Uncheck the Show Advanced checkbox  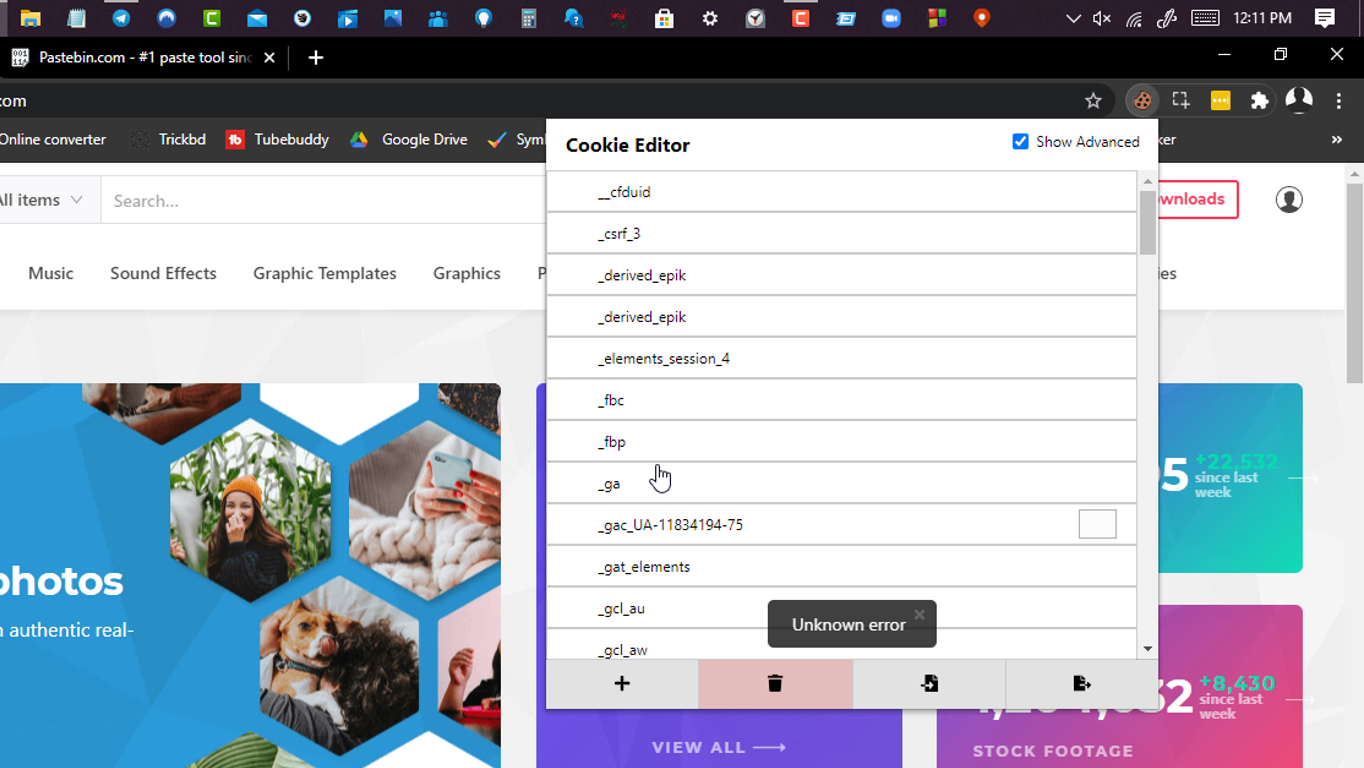click(x=1020, y=141)
